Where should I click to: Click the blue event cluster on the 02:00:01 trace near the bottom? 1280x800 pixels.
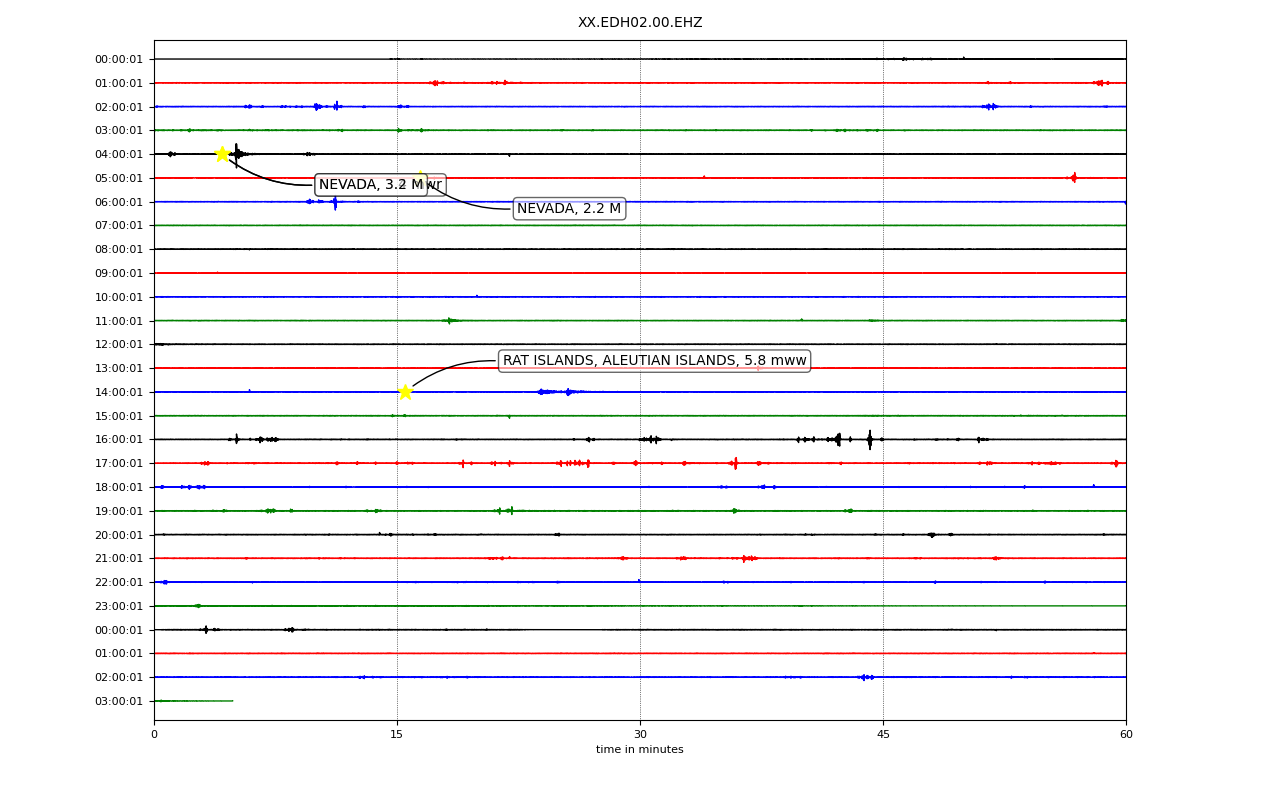click(x=866, y=677)
